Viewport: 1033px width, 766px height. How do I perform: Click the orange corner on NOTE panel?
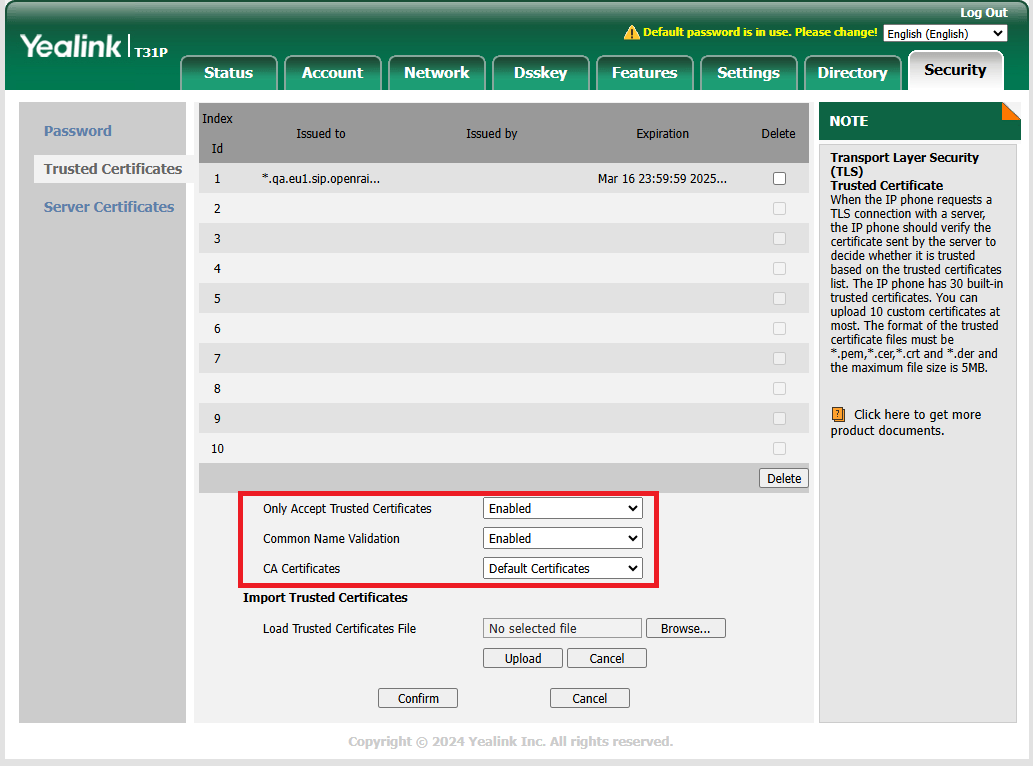coord(1011,111)
